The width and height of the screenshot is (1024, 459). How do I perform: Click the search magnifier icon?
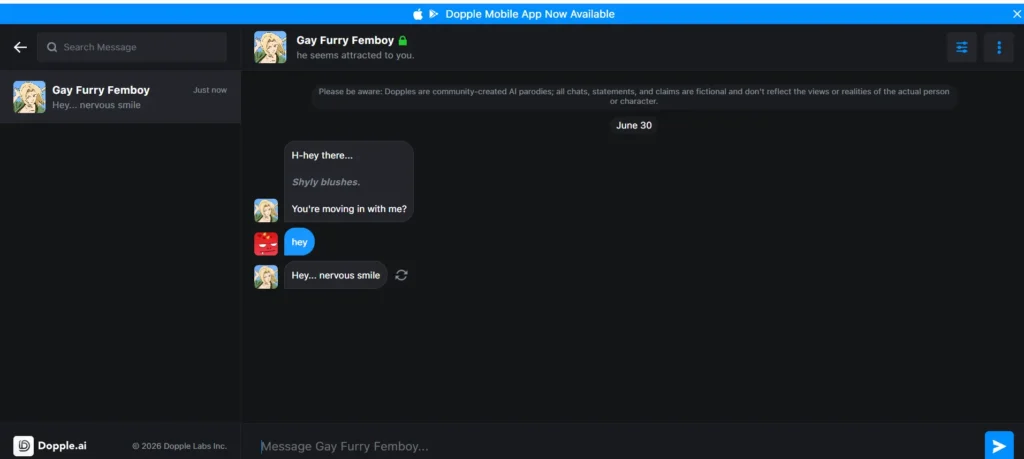52,47
